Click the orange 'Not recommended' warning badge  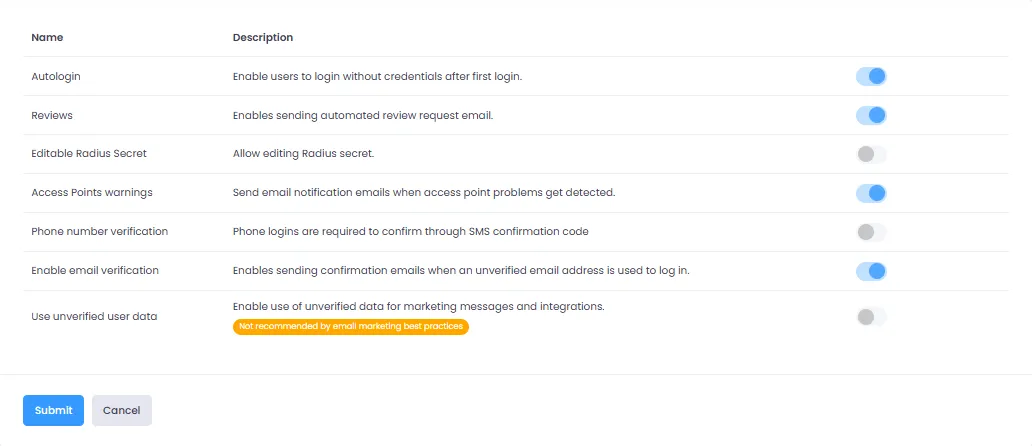tap(350, 326)
